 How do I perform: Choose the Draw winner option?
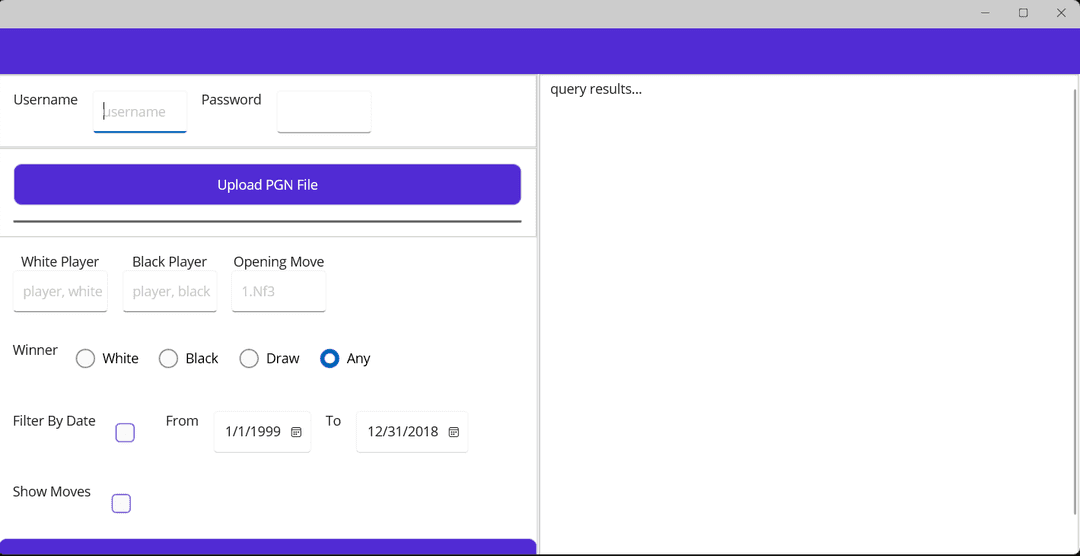pos(249,358)
